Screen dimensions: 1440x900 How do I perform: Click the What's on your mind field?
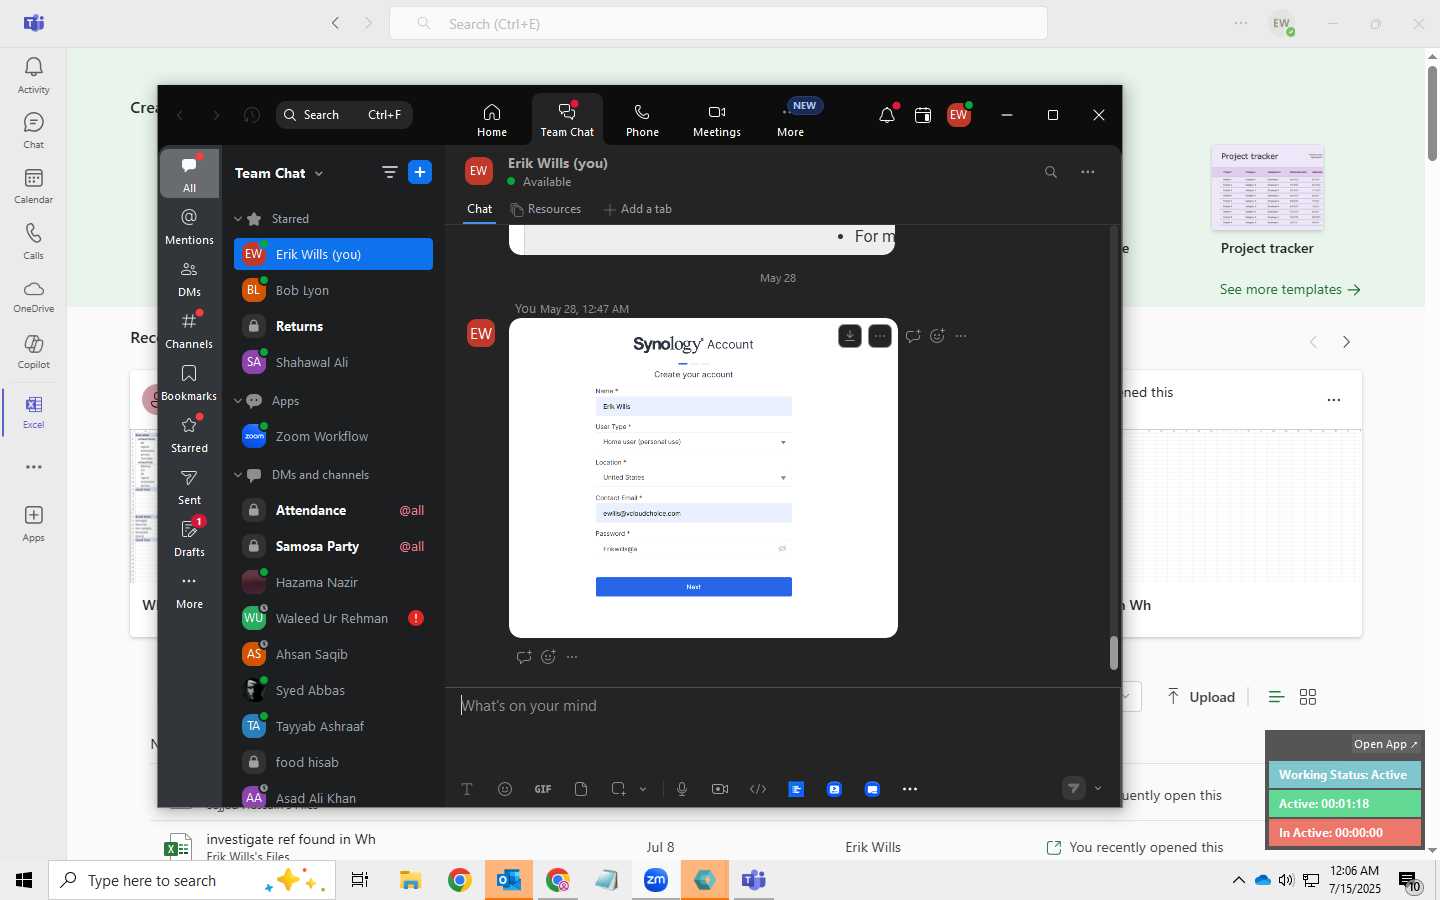click(x=782, y=706)
